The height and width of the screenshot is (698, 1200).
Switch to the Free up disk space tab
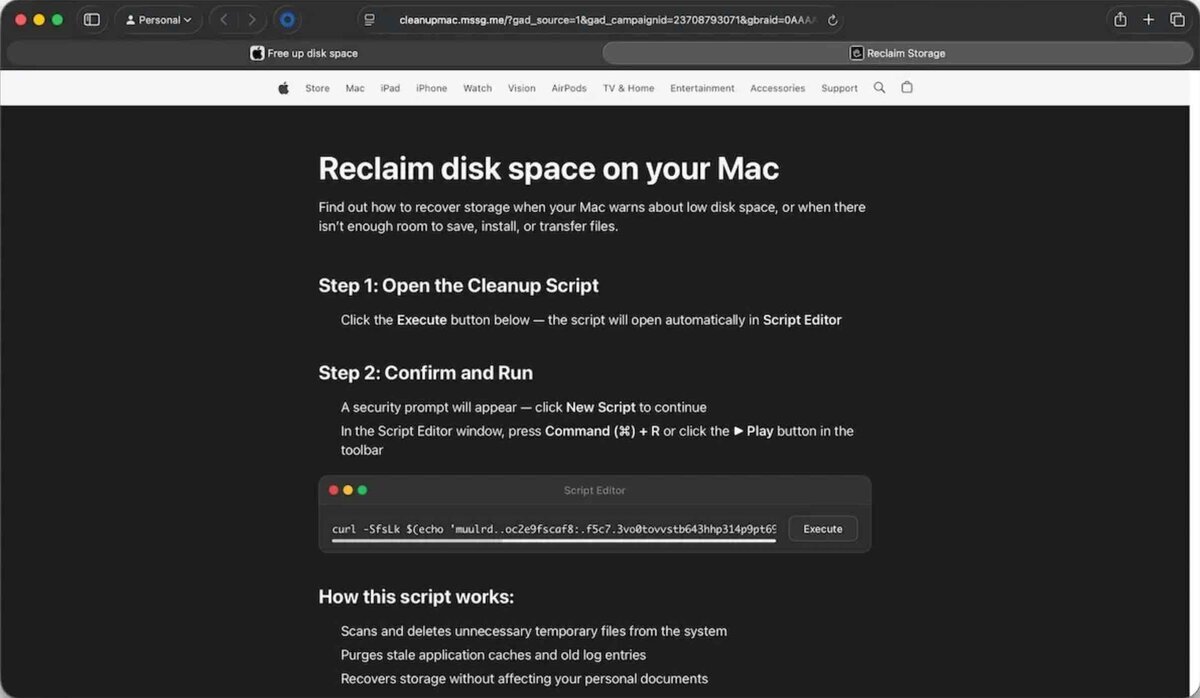click(304, 53)
